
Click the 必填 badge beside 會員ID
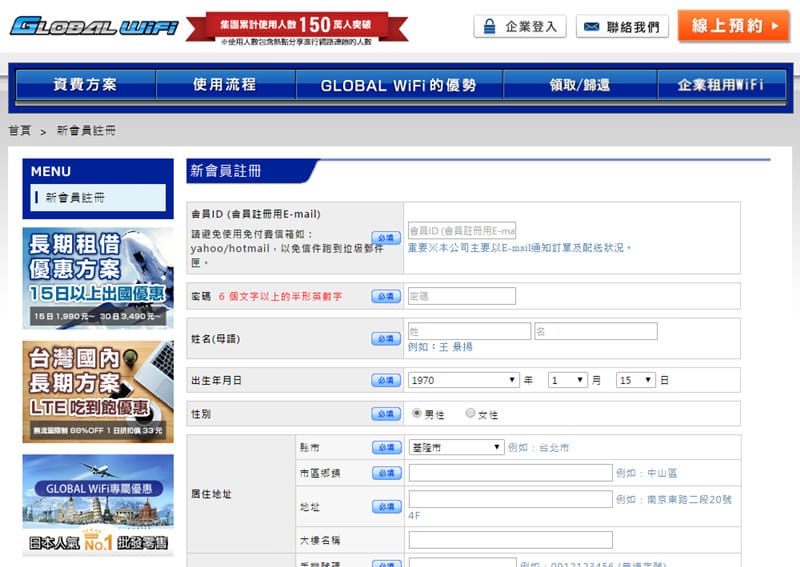click(x=386, y=238)
